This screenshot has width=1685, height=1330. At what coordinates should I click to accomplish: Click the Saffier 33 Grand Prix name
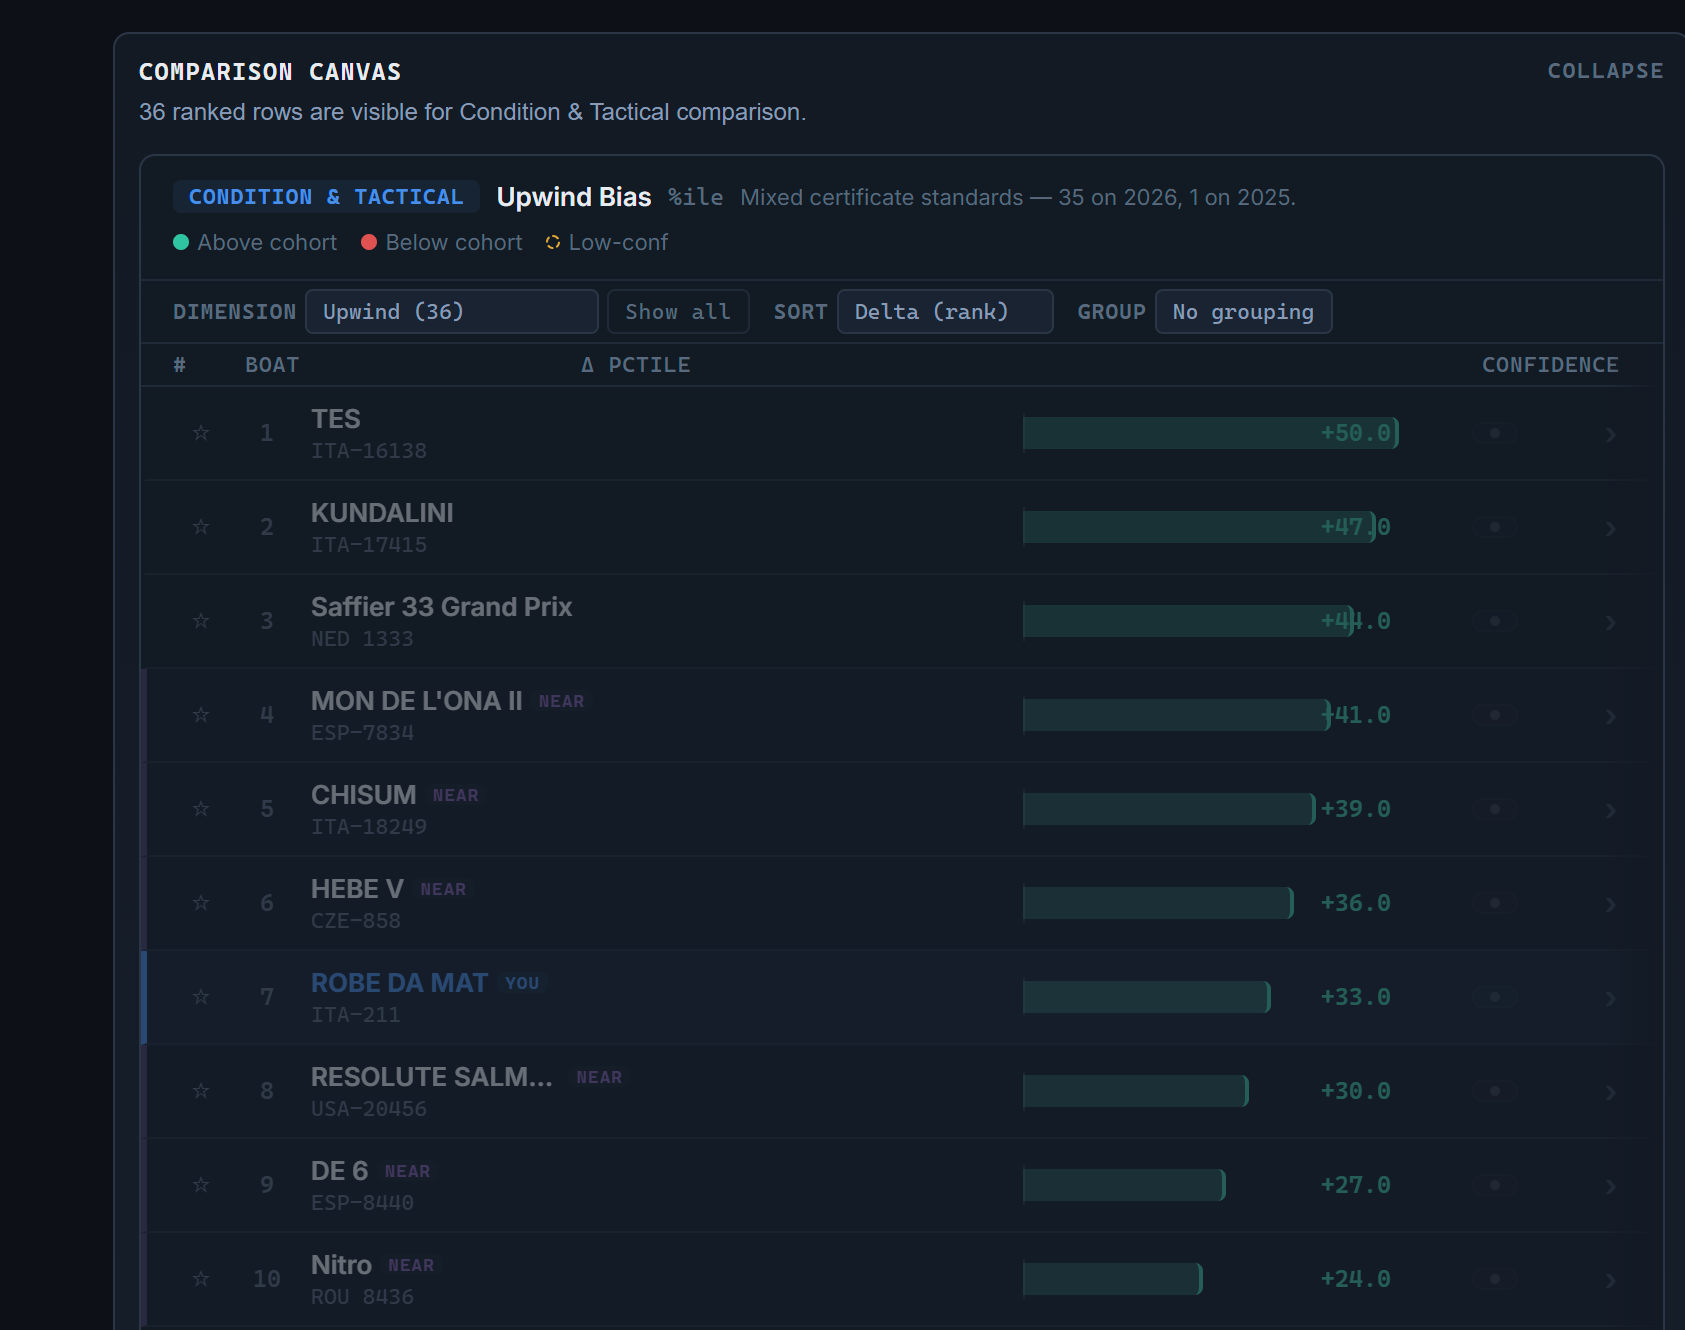(x=442, y=607)
